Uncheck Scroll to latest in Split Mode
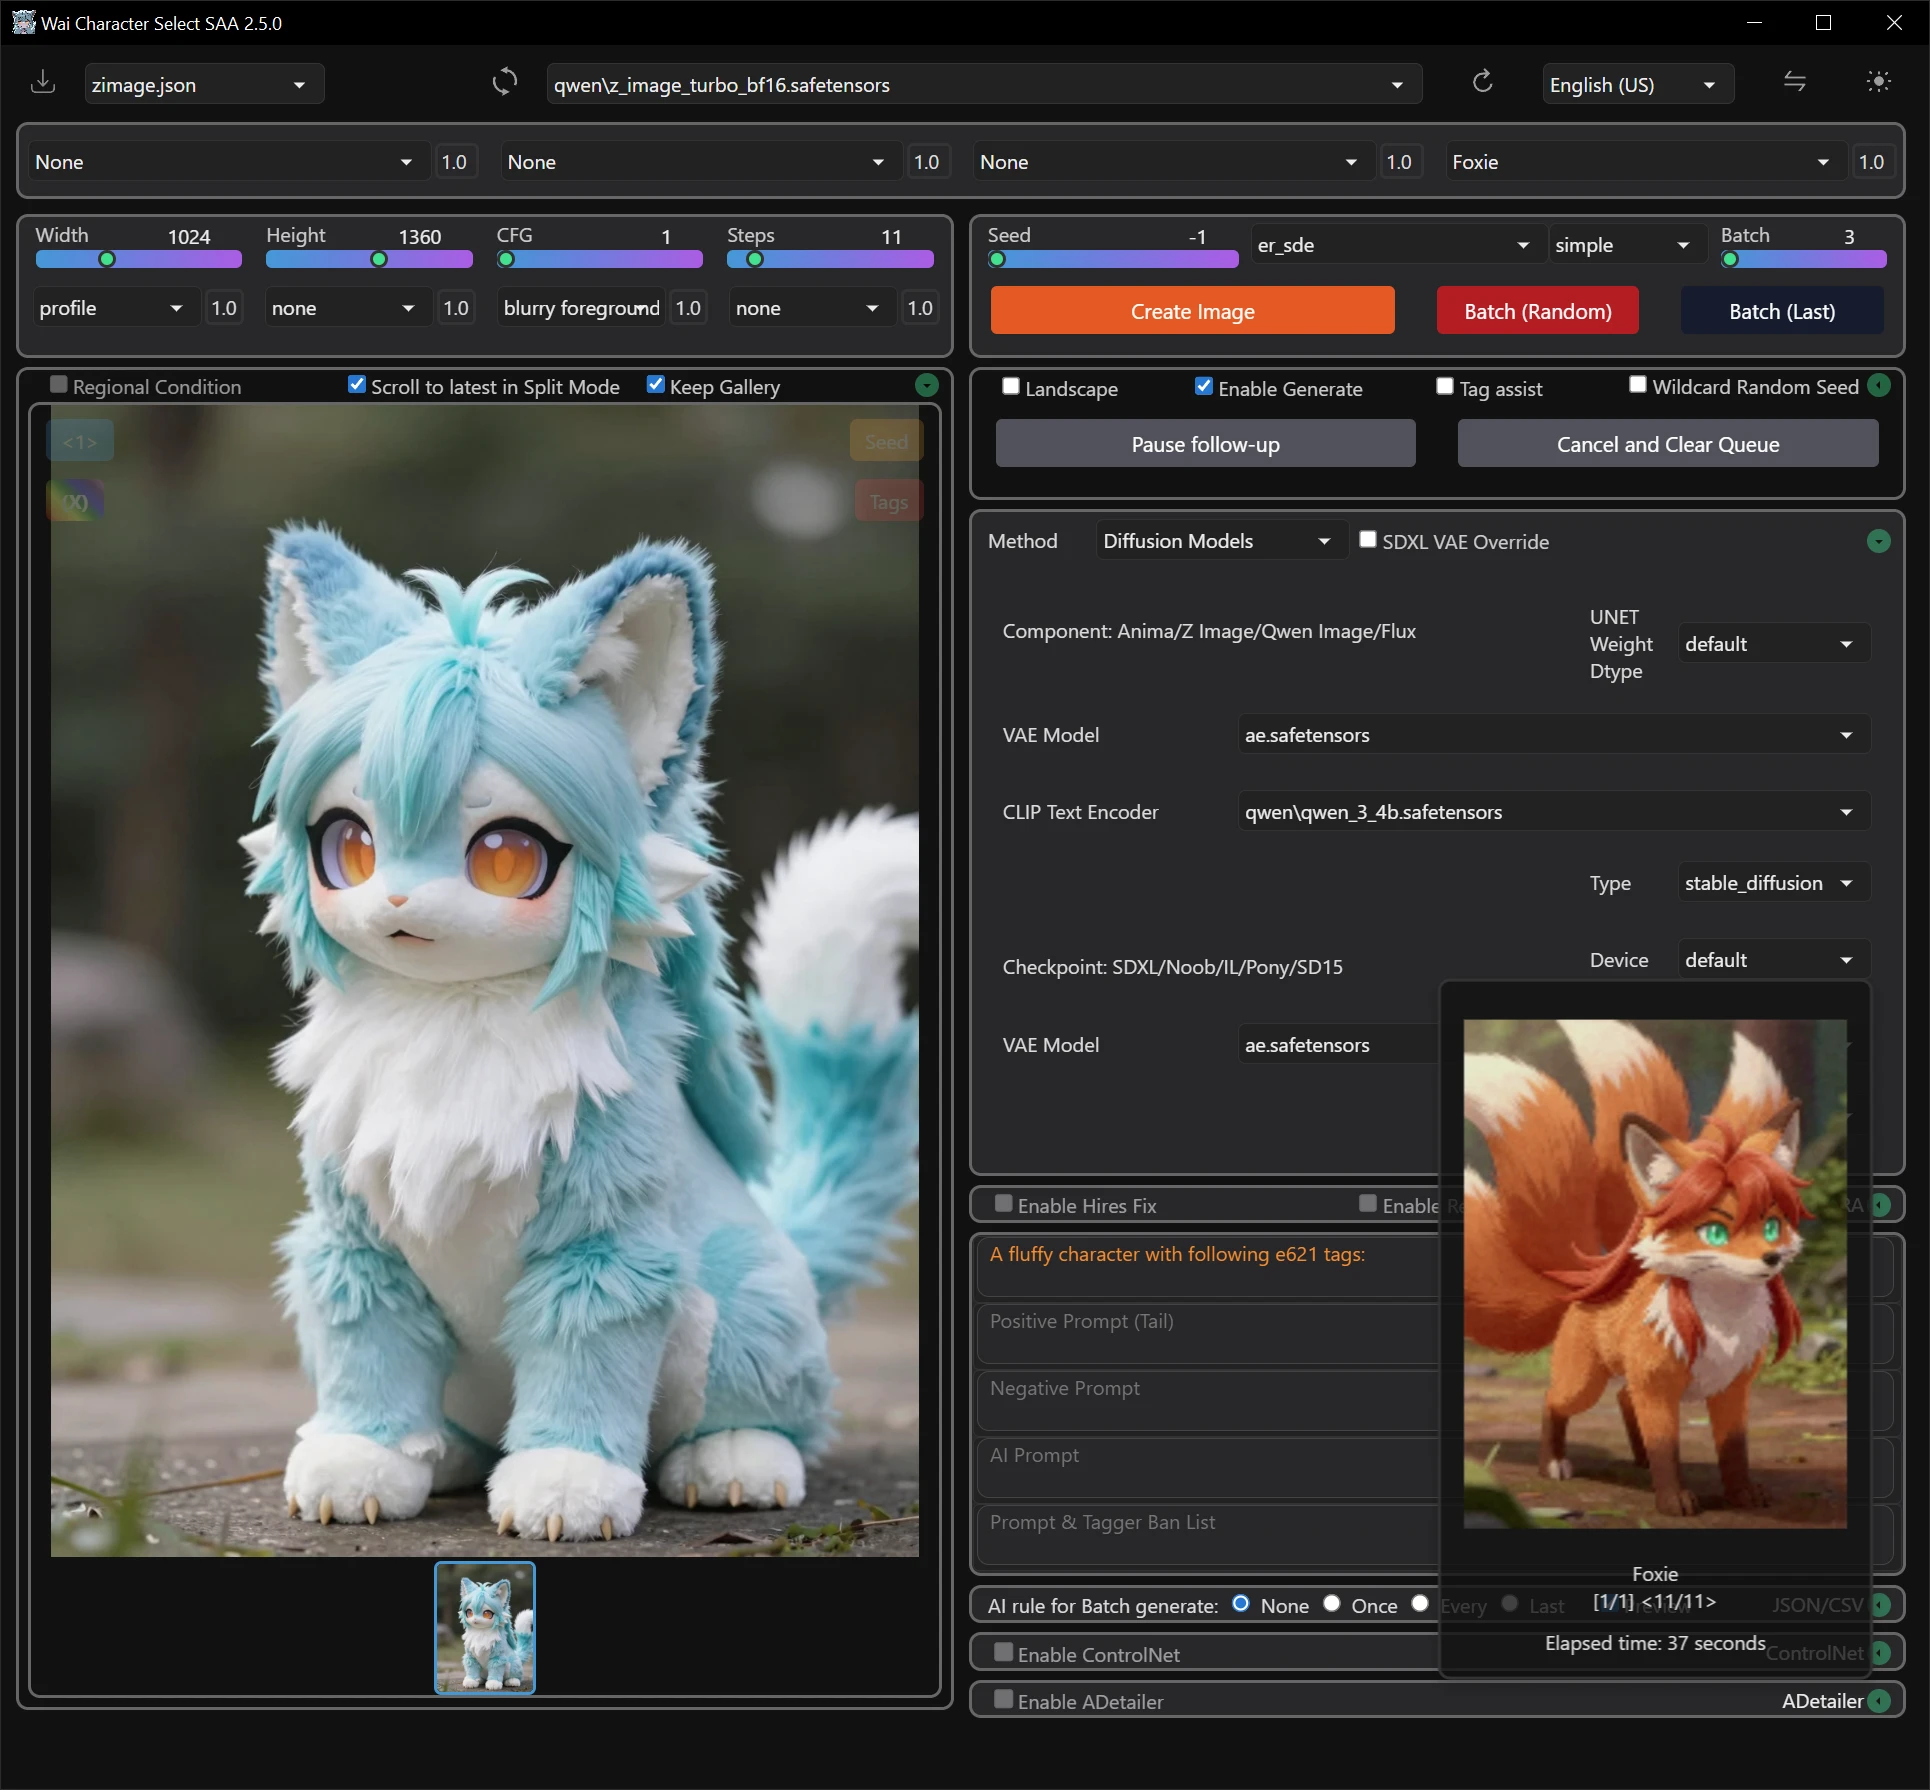Screen dimensions: 1930x1790 click(x=356, y=385)
